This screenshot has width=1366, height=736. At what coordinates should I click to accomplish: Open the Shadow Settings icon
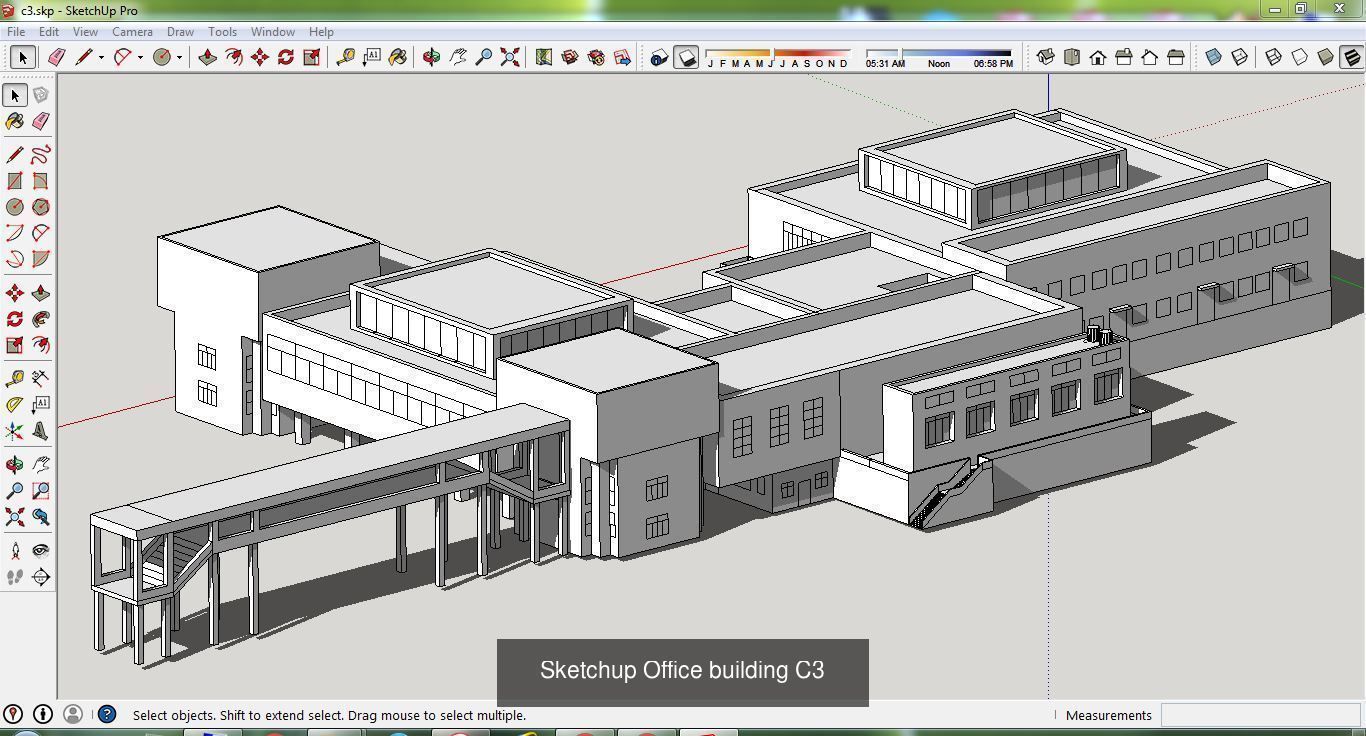tap(659, 57)
